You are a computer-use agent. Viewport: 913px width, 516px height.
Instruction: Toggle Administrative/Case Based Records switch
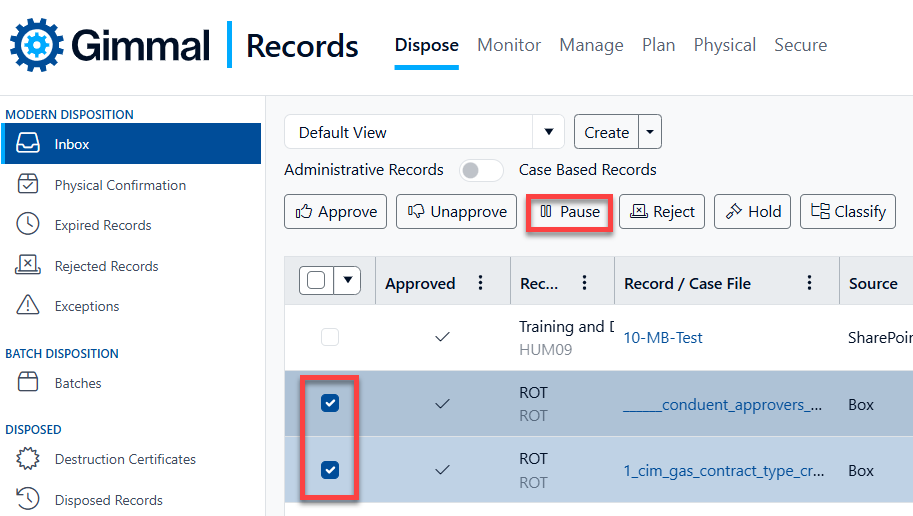pos(481,170)
